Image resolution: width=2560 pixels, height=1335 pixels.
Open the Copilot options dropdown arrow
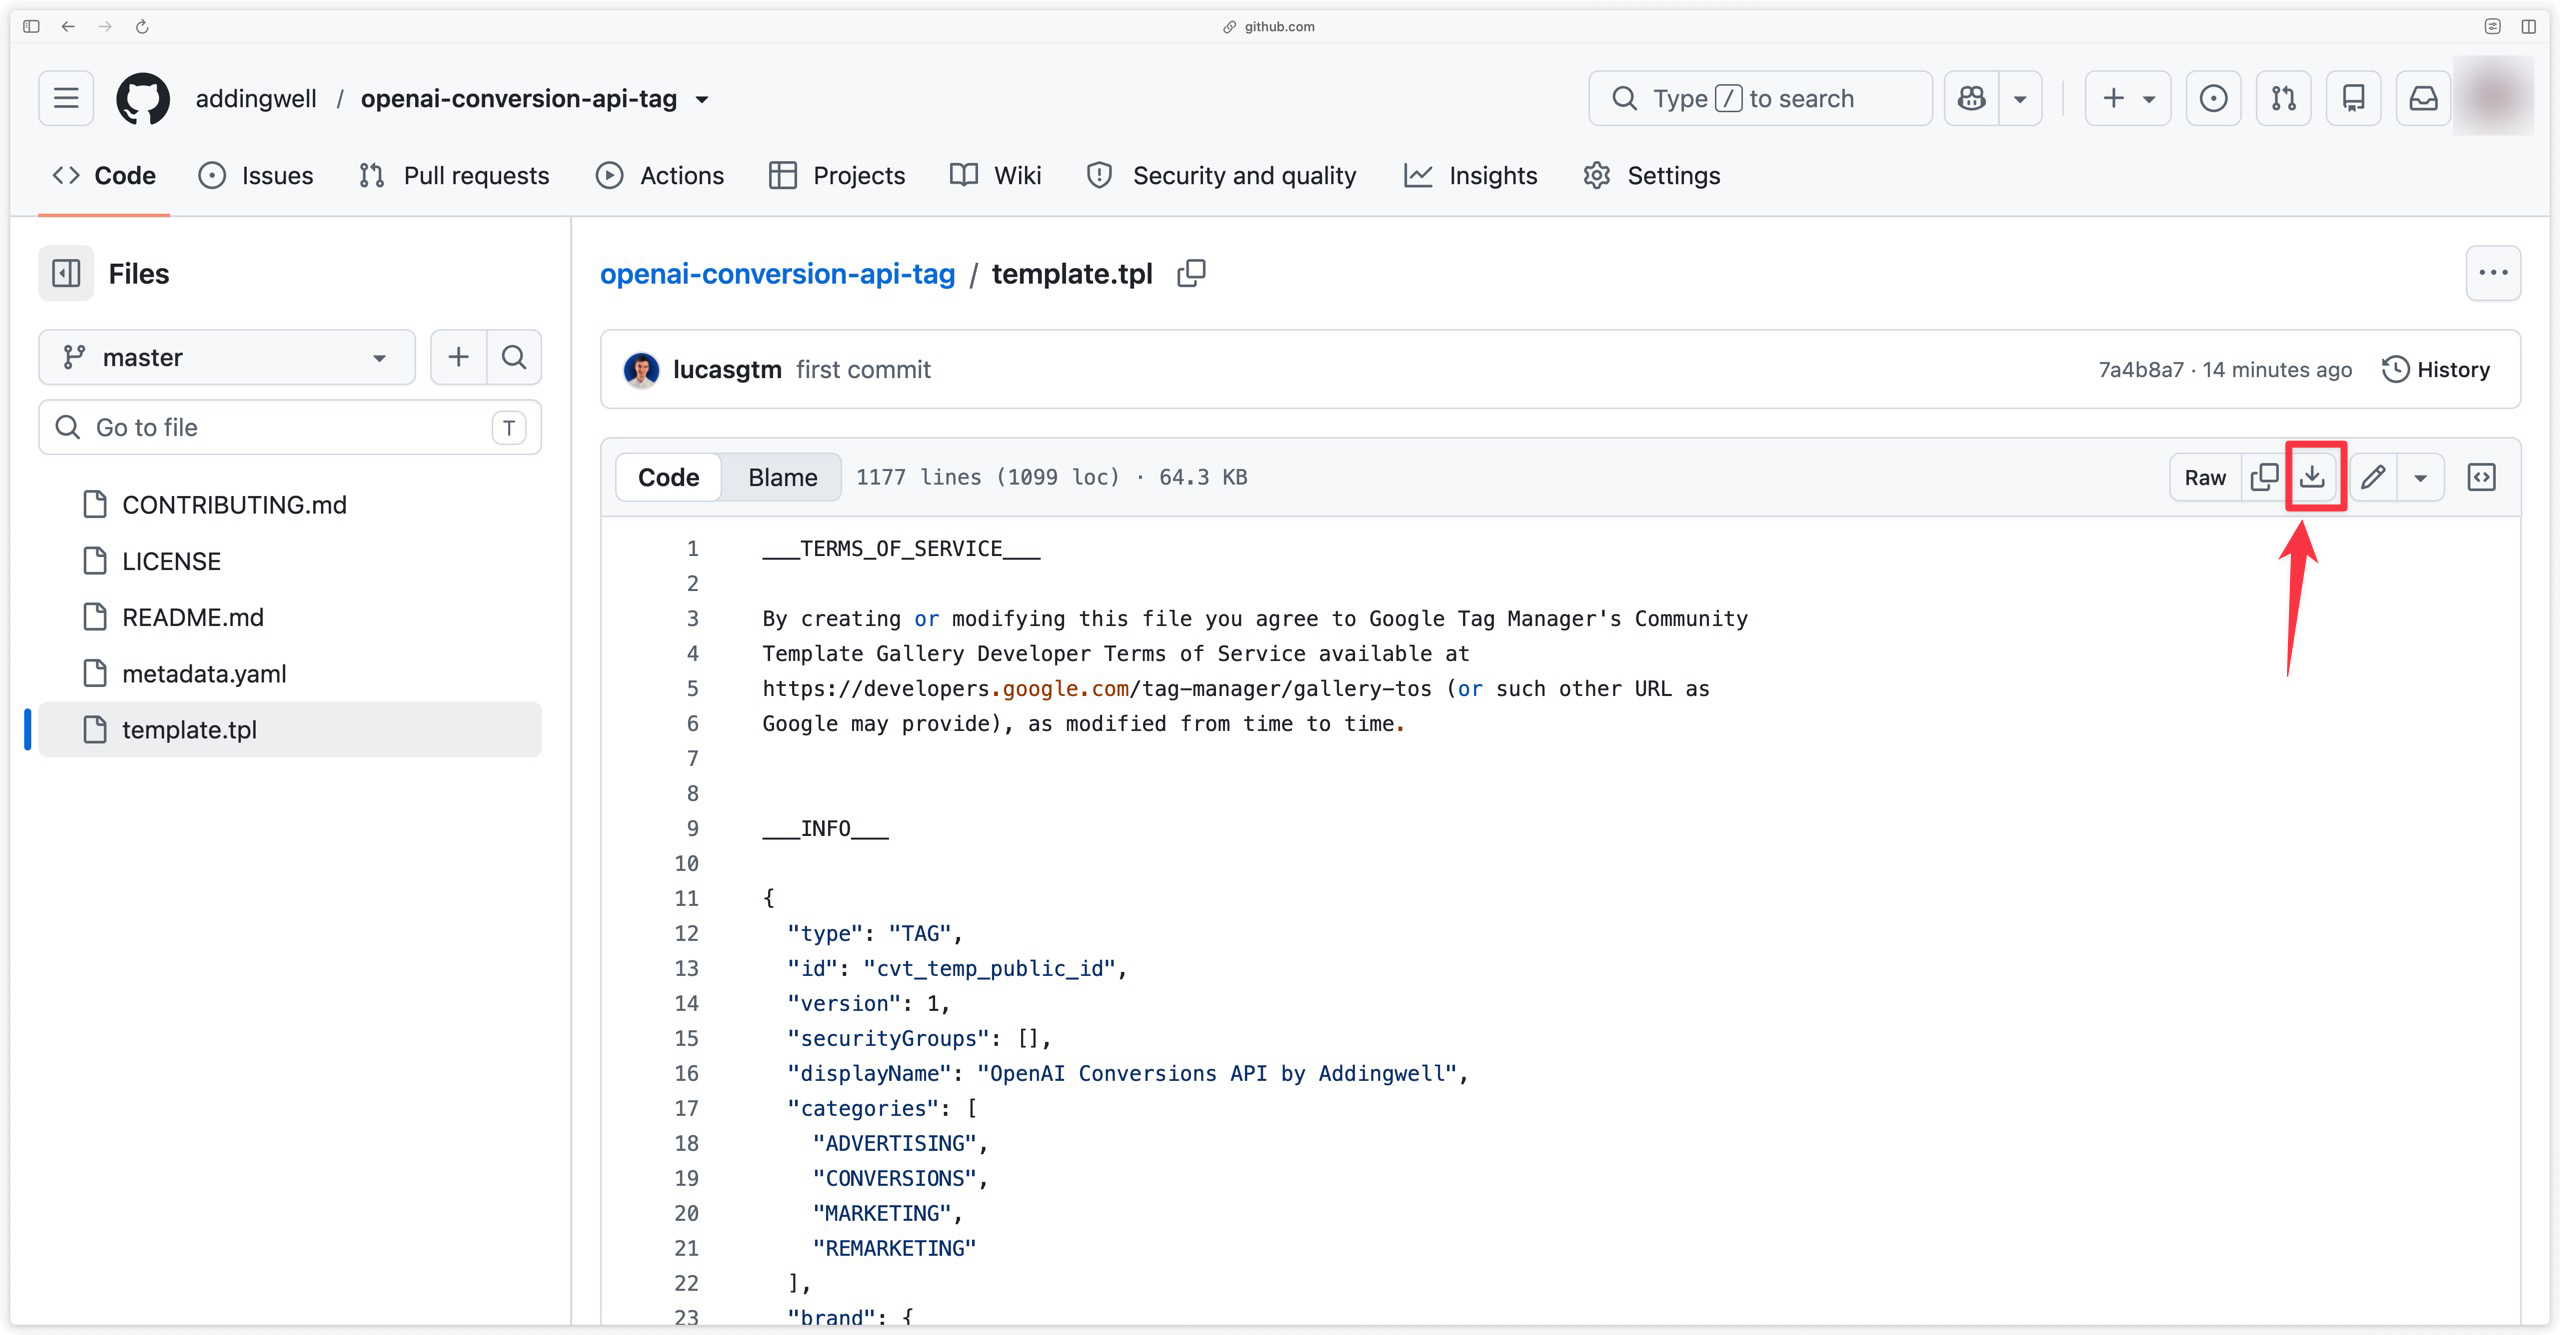2020,98
